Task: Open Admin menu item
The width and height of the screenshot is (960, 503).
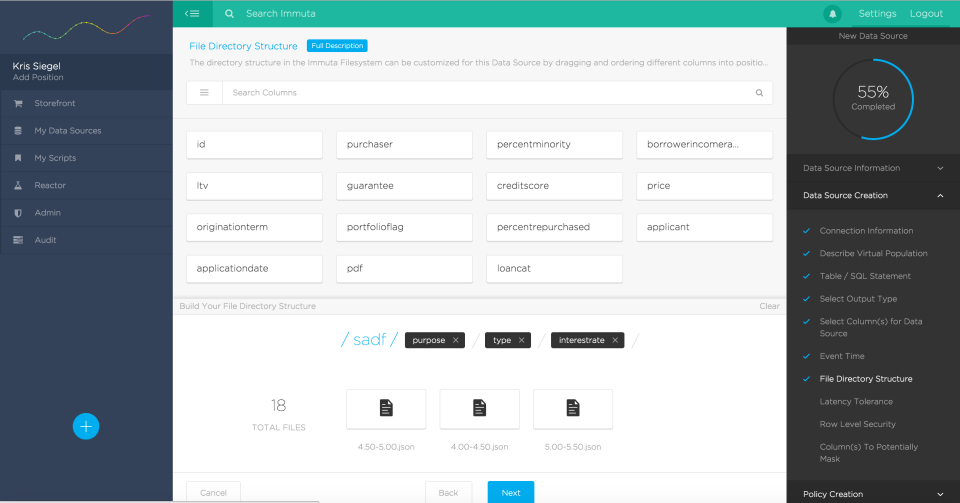Action: point(47,213)
